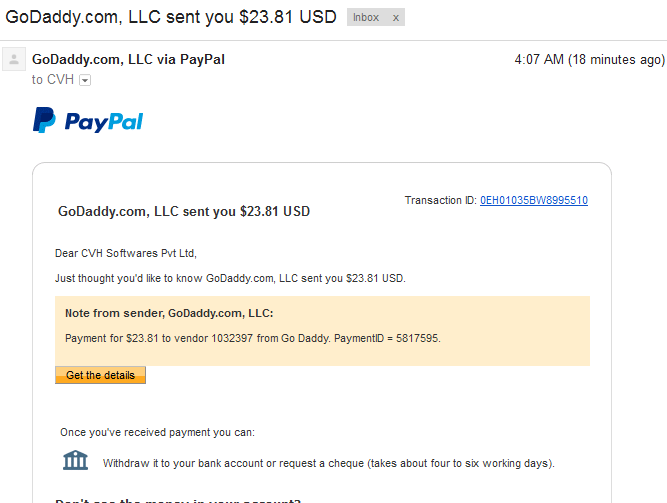Click the email subject line at top
667x503 pixels.
(x=171, y=17)
